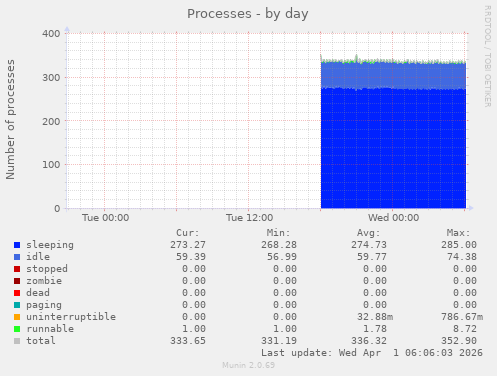The height and width of the screenshot is (376, 497).
Task: Click the 'Last update' timestamp text
Action: click(372, 353)
